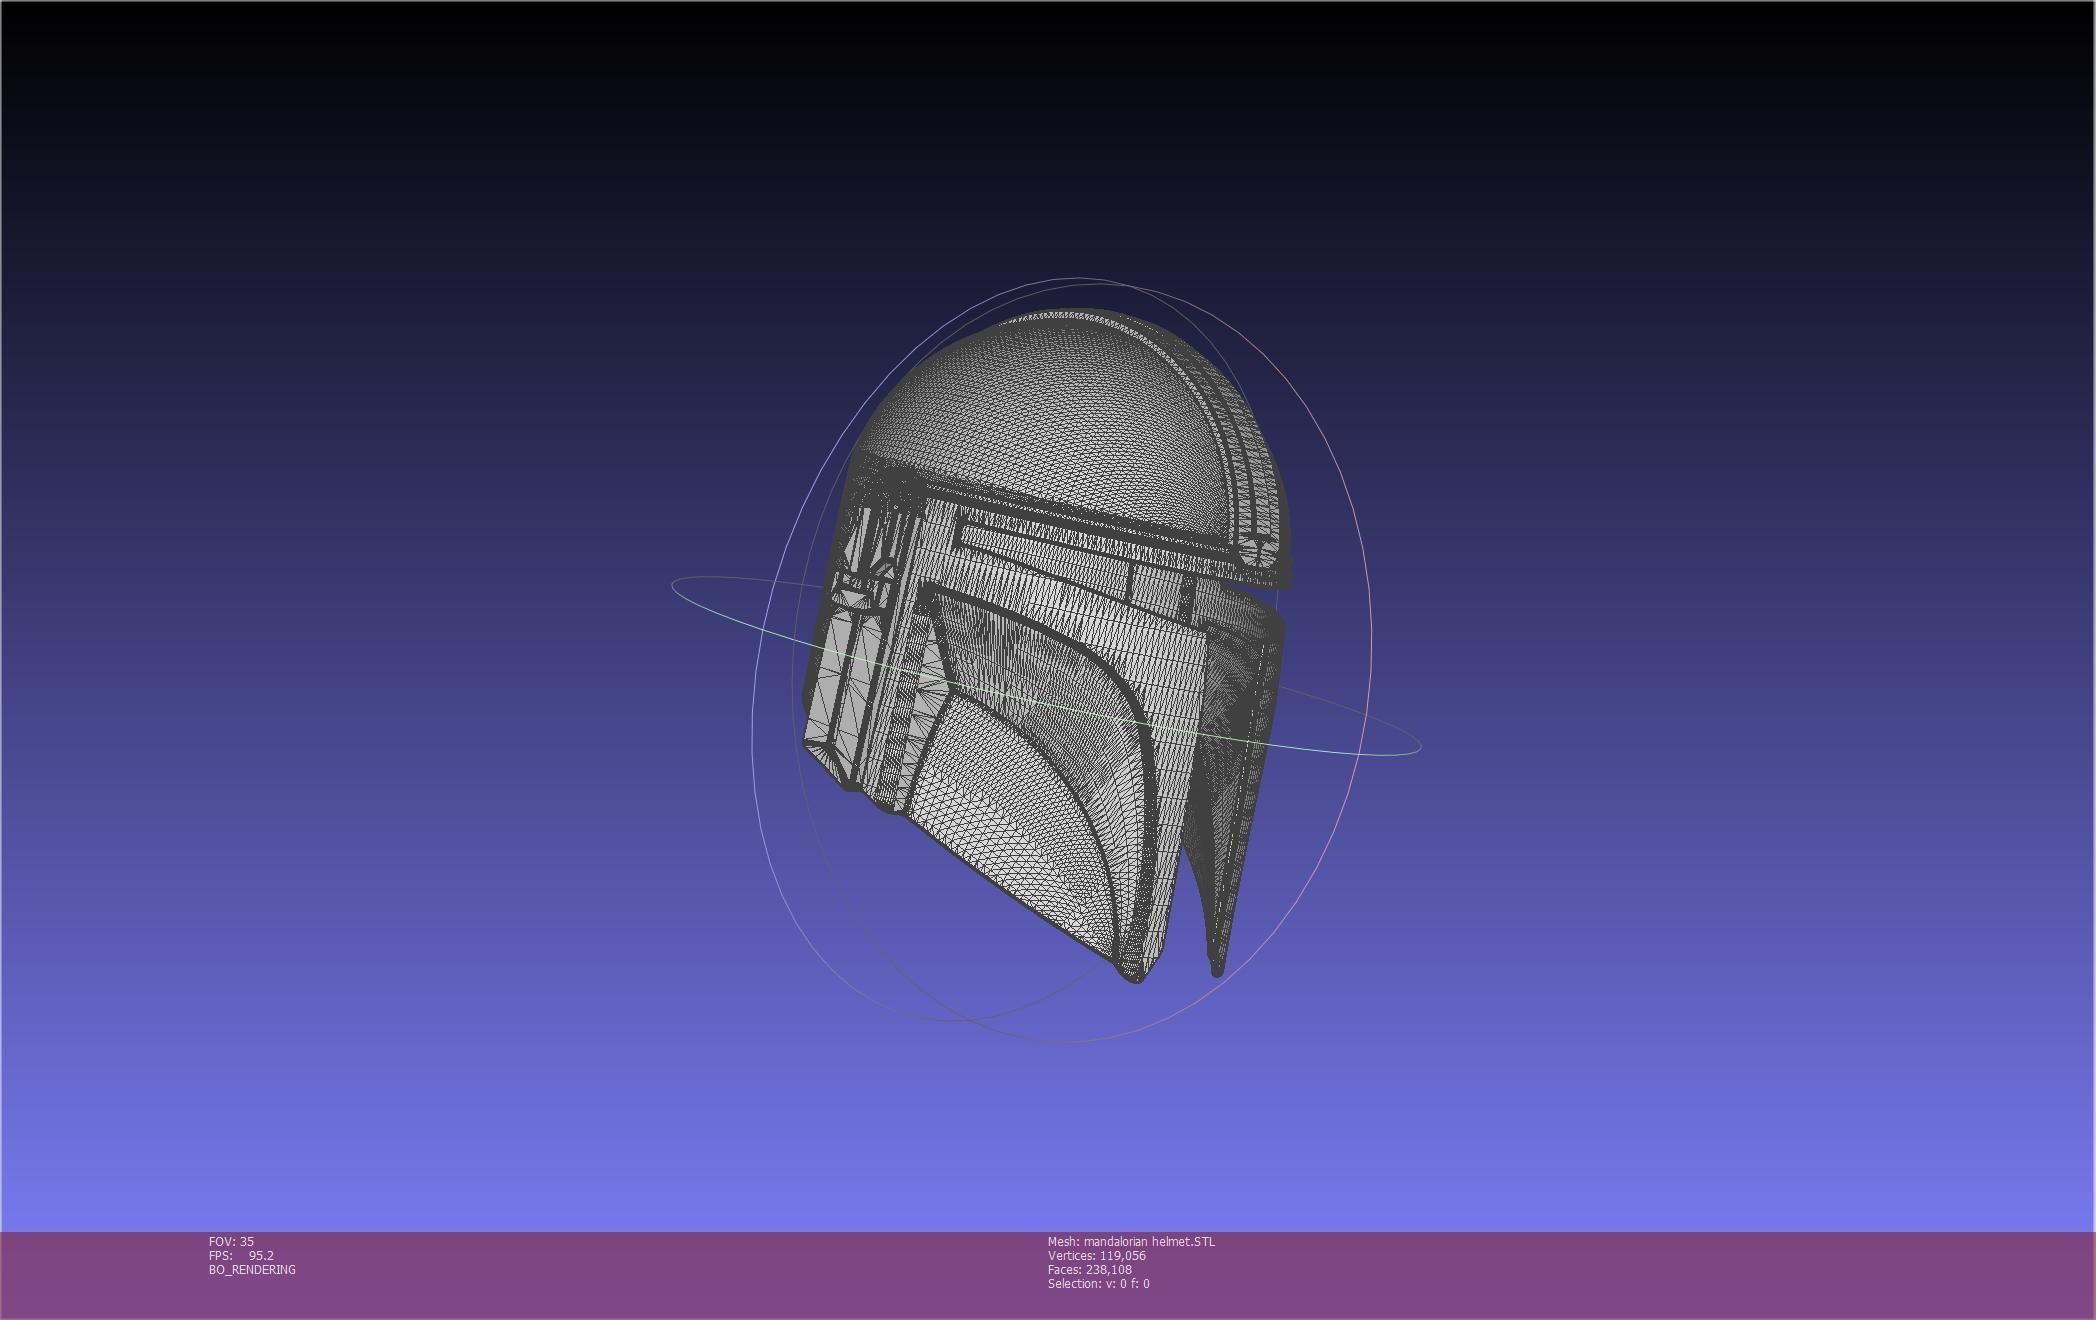The height and width of the screenshot is (1320, 2096).
Task: Click the Vertices: 119,056 text
Action: point(1097,1255)
